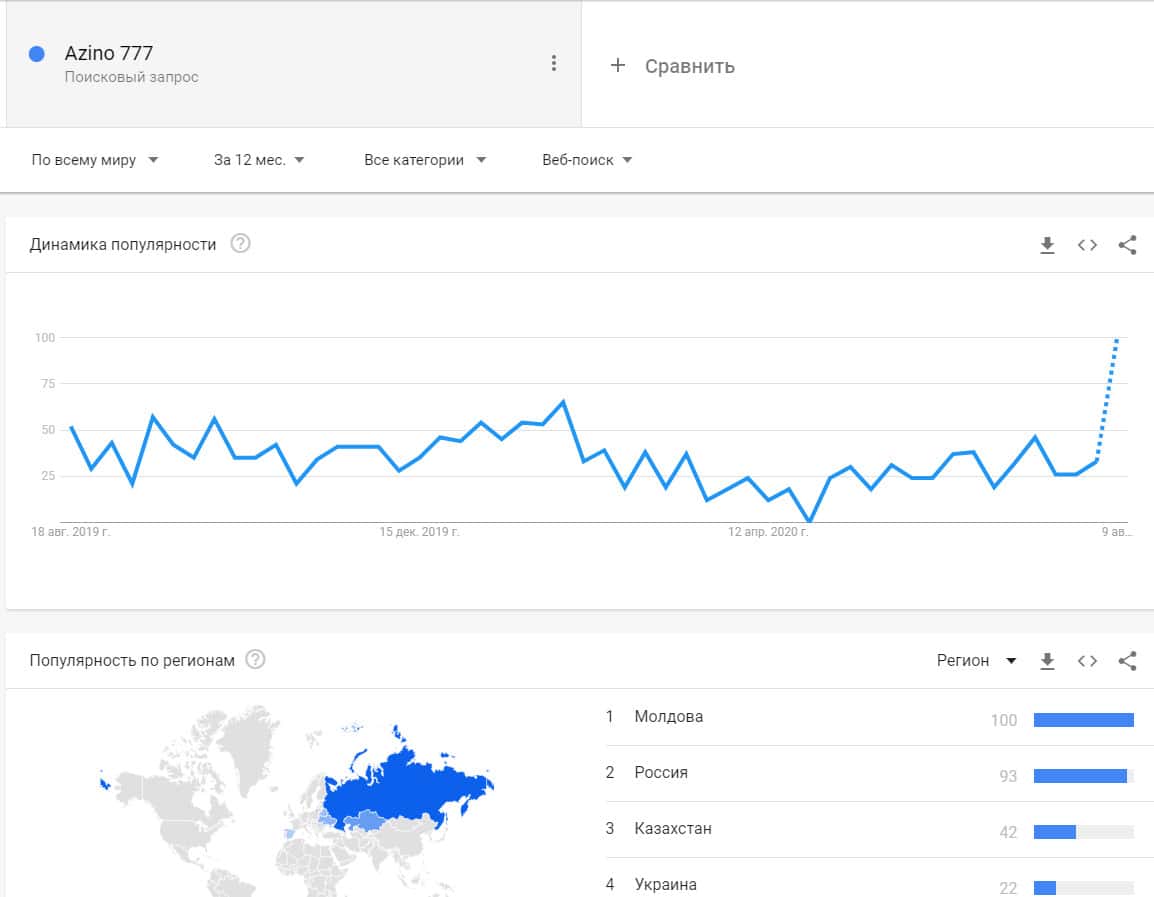Get embed code for regions widget
This screenshot has height=897, width=1154.
click(x=1087, y=661)
